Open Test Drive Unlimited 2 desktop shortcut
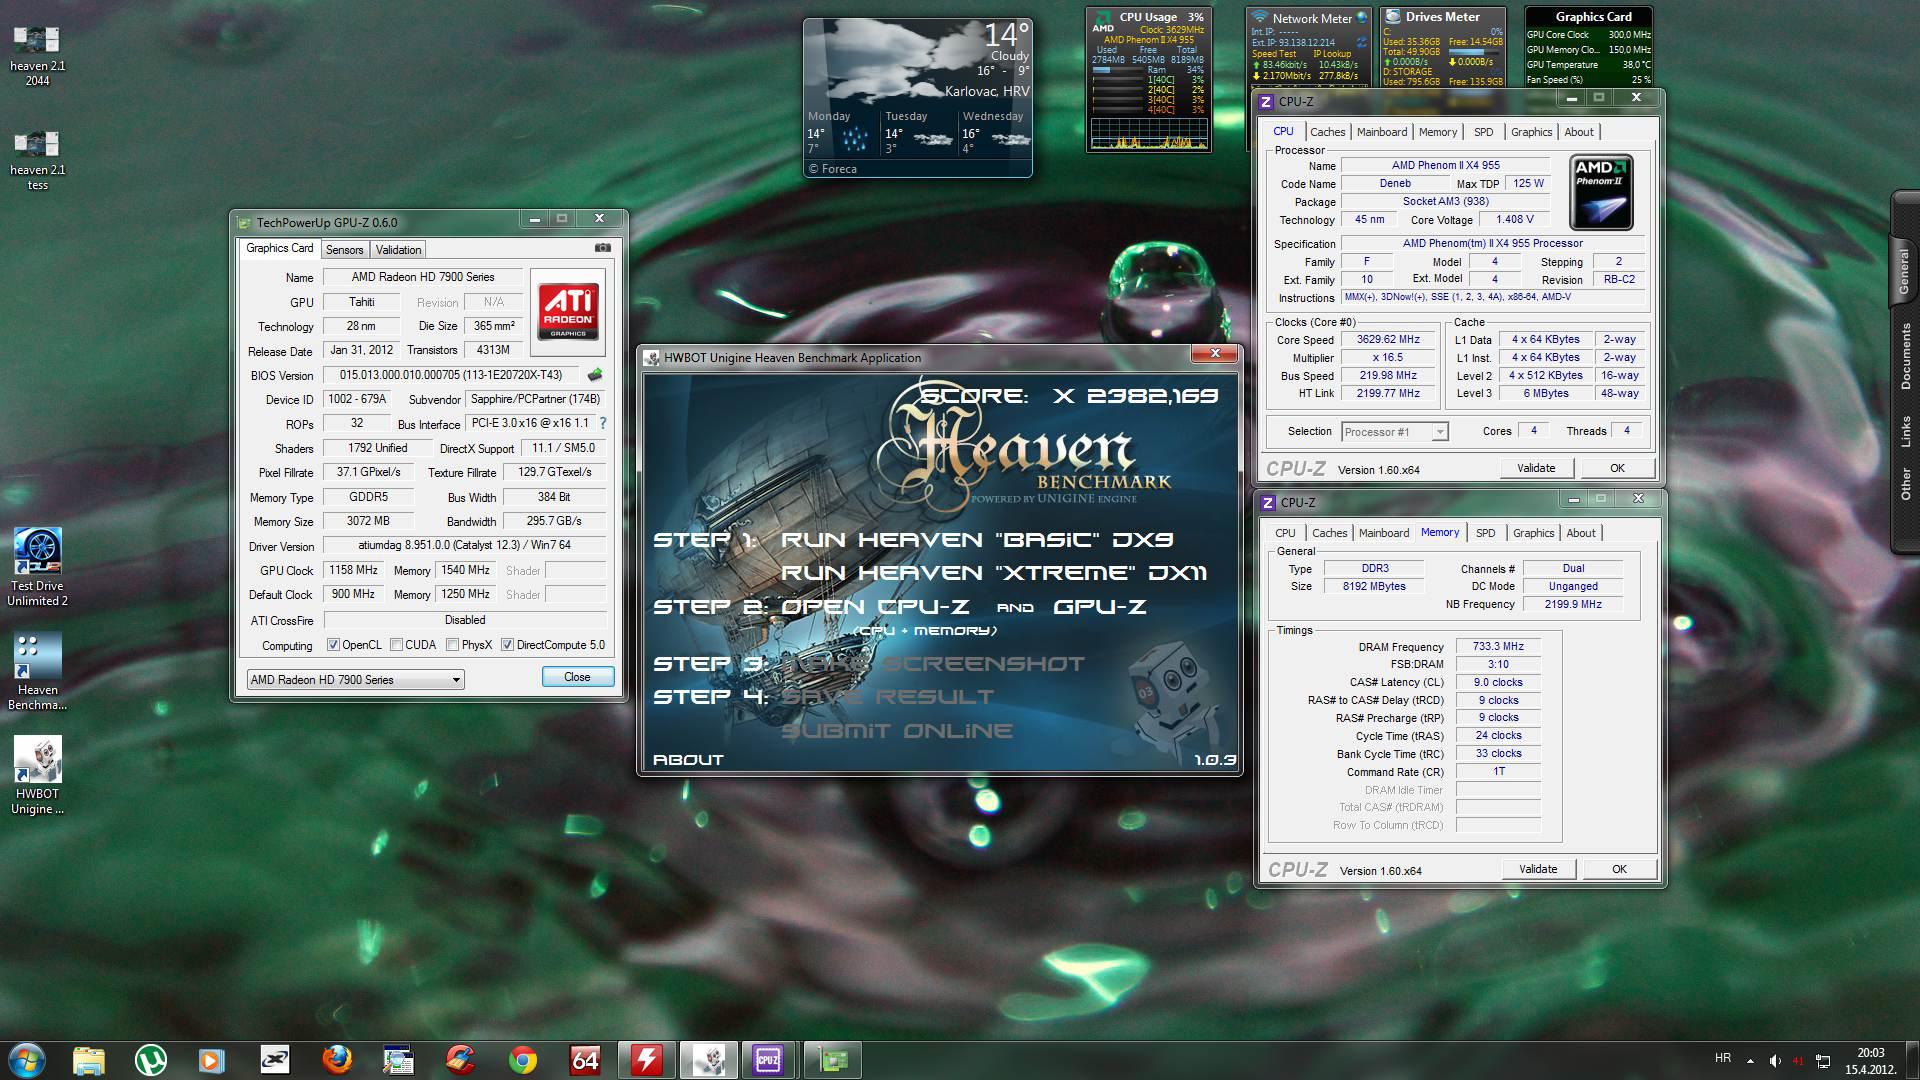1920x1080 pixels. point(37,567)
